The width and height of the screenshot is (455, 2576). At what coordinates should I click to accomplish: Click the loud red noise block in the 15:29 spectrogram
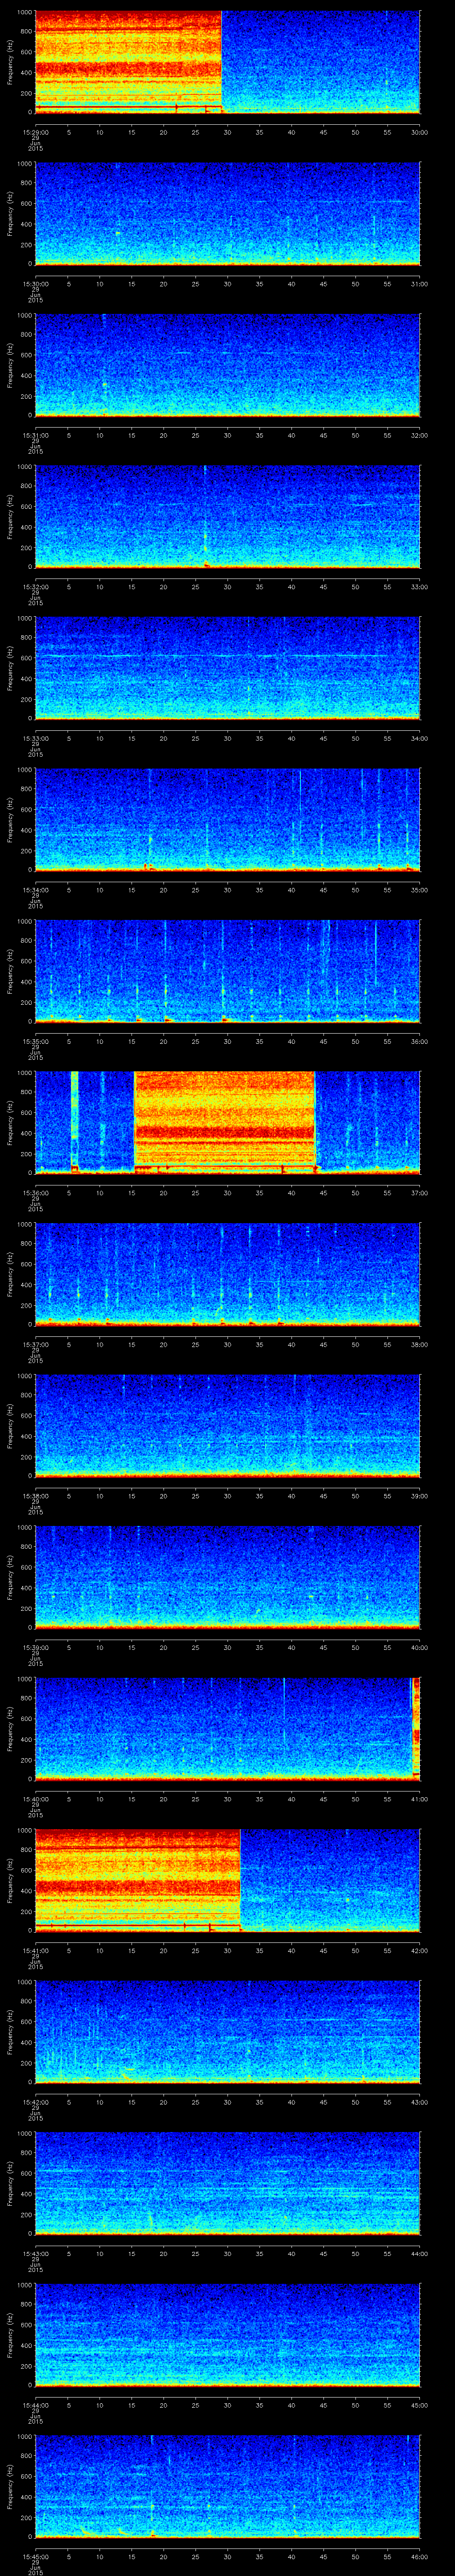pyautogui.click(x=128, y=62)
